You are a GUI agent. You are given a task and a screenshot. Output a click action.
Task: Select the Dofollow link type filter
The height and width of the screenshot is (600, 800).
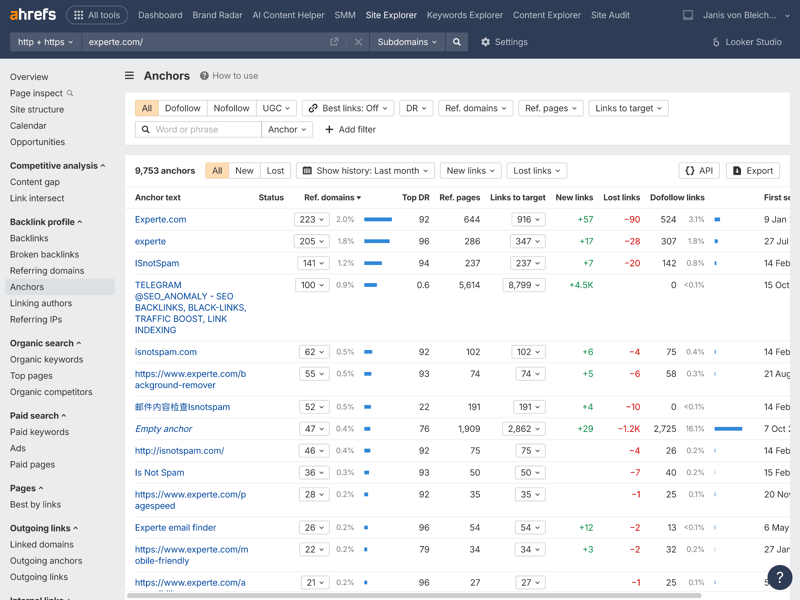[x=182, y=108]
